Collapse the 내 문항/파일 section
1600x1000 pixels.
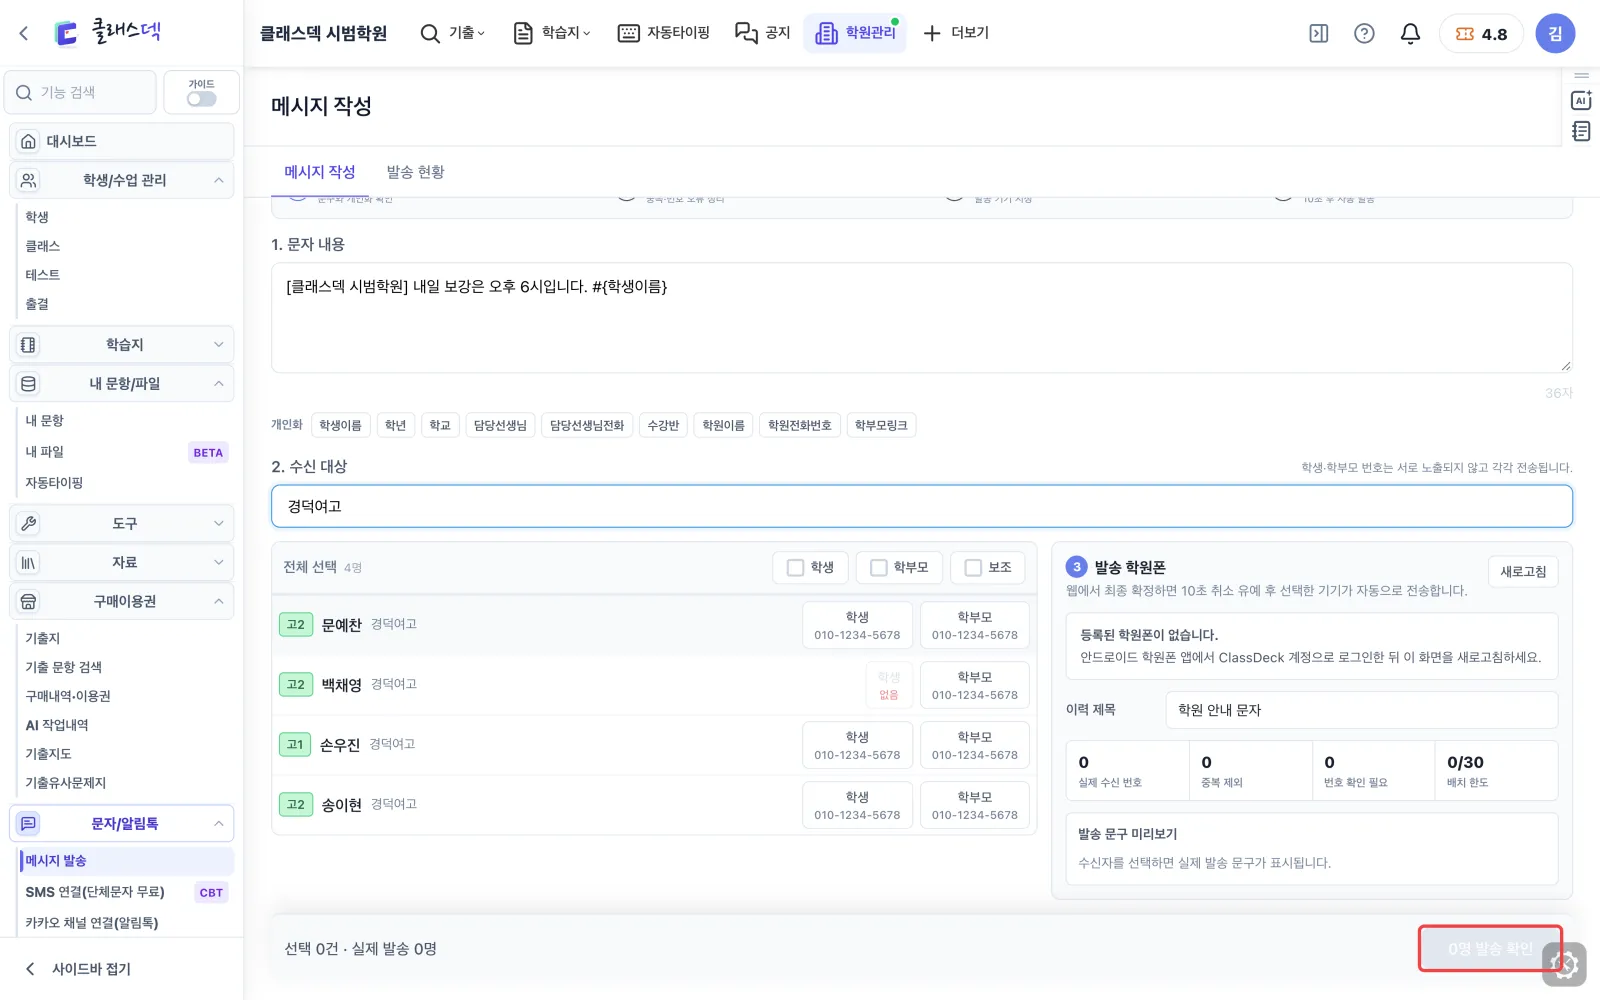[218, 383]
